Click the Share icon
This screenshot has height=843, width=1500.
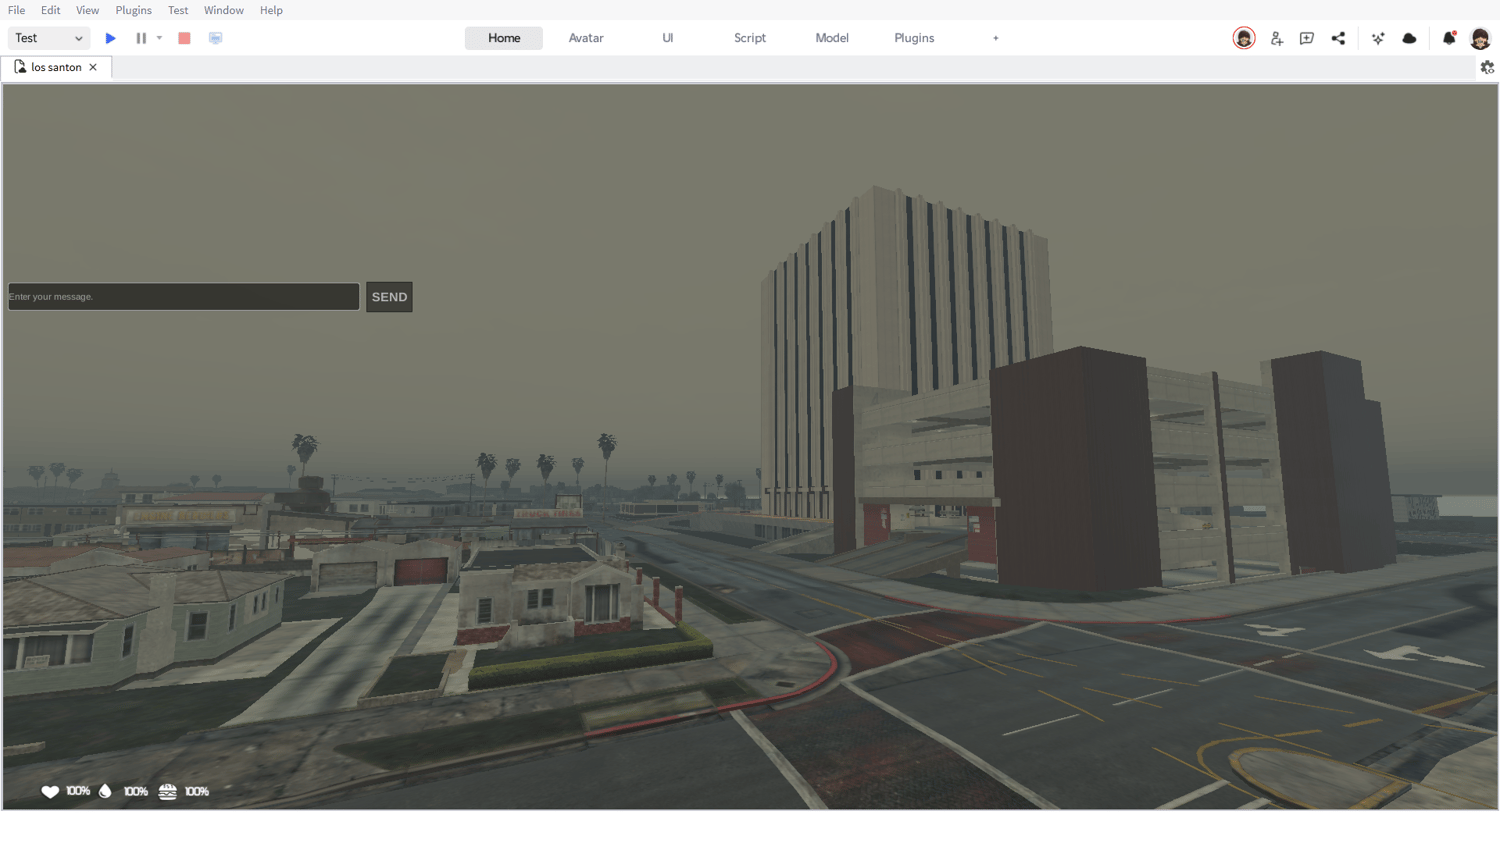(1338, 38)
